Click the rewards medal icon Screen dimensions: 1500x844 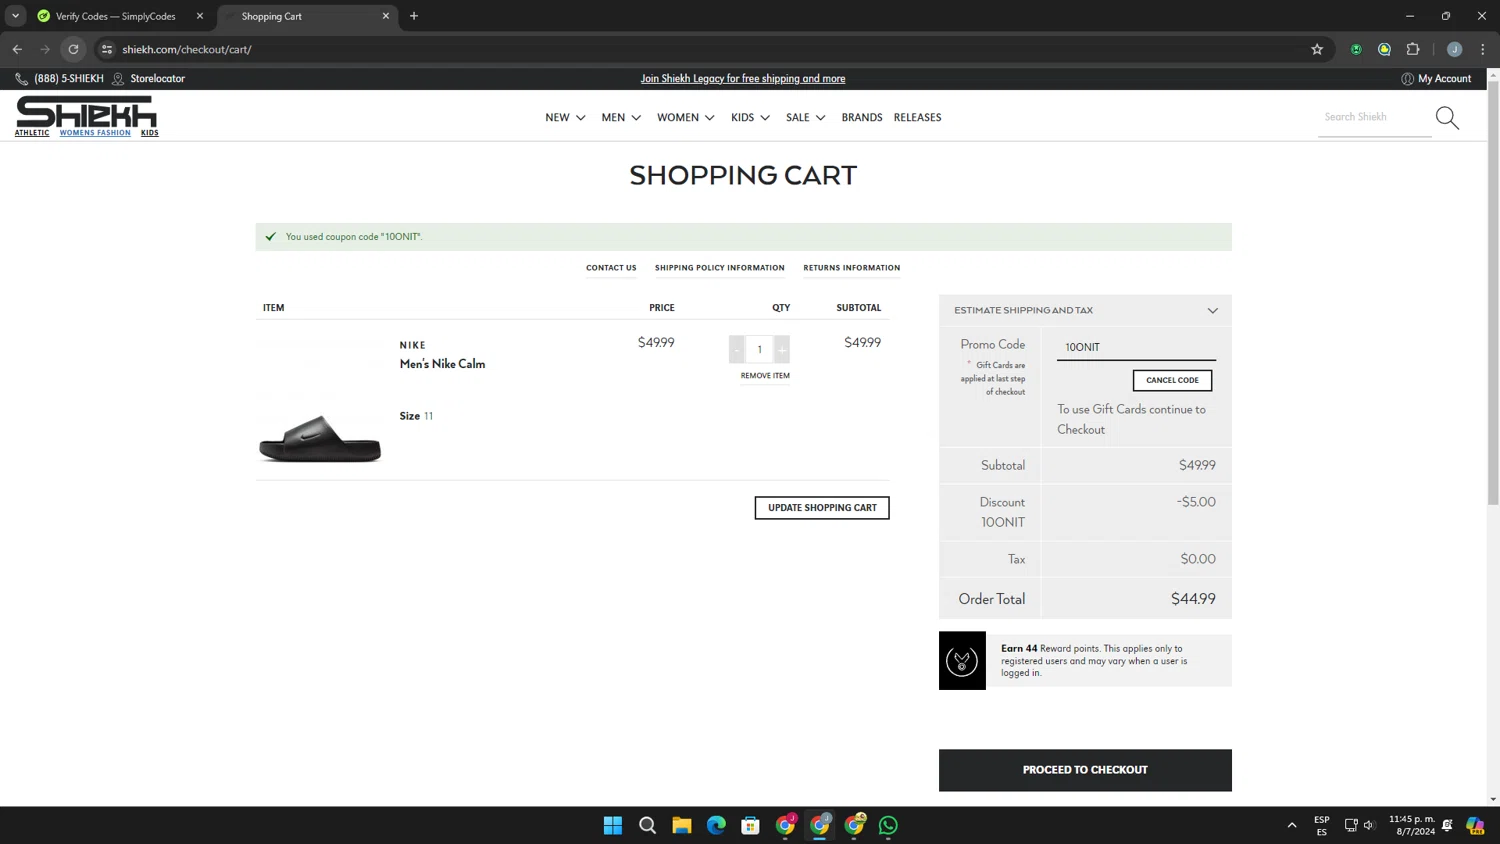pos(962,661)
